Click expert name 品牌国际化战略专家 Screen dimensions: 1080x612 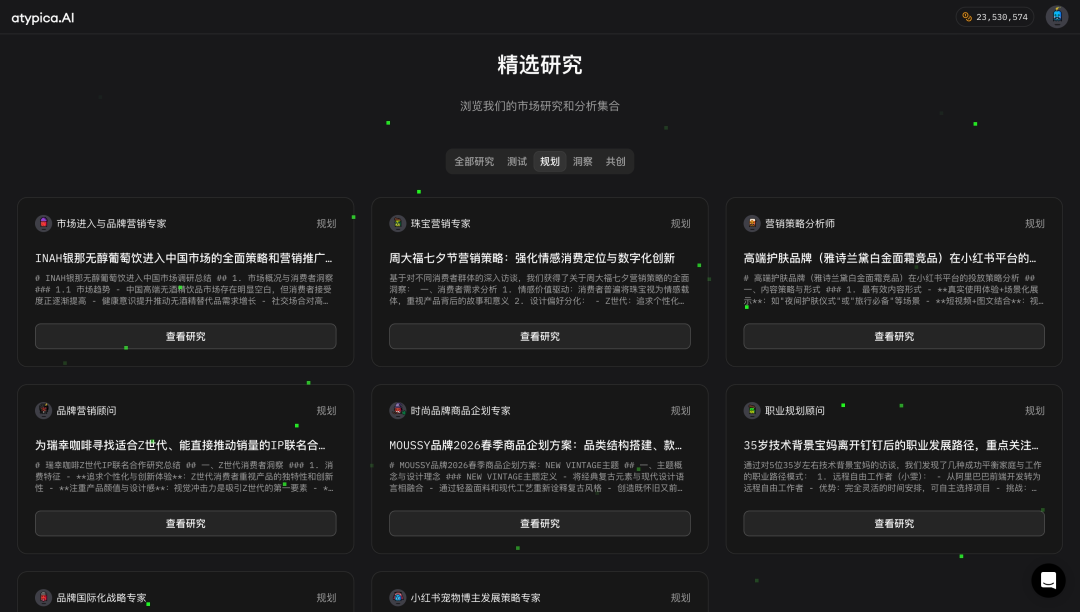tap(101, 598)
